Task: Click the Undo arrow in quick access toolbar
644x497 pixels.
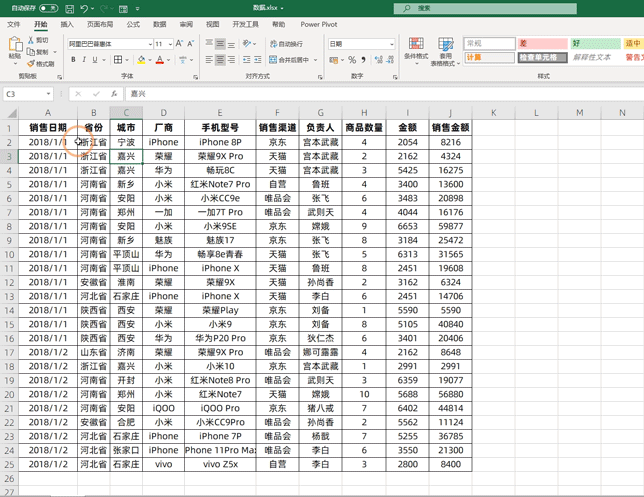Action: (84, 8)
